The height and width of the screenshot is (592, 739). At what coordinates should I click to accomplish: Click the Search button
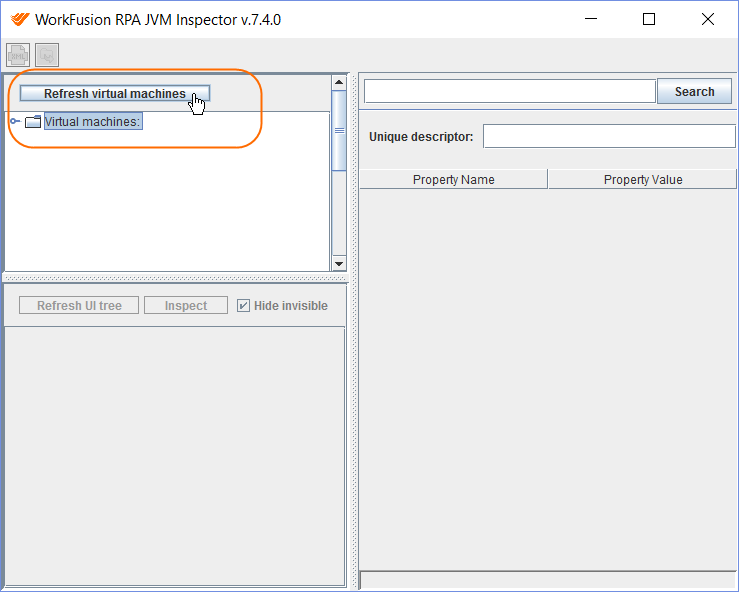point(694,91)
